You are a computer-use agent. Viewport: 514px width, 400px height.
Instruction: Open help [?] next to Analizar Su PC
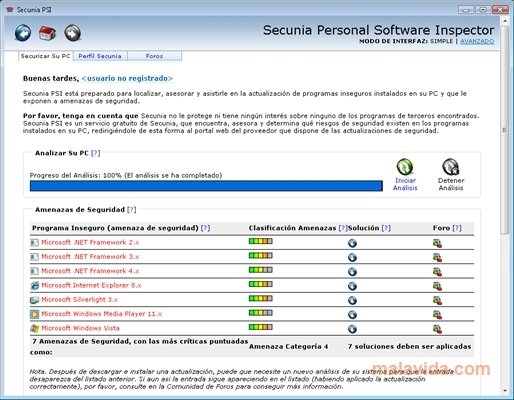click(95, 153)
